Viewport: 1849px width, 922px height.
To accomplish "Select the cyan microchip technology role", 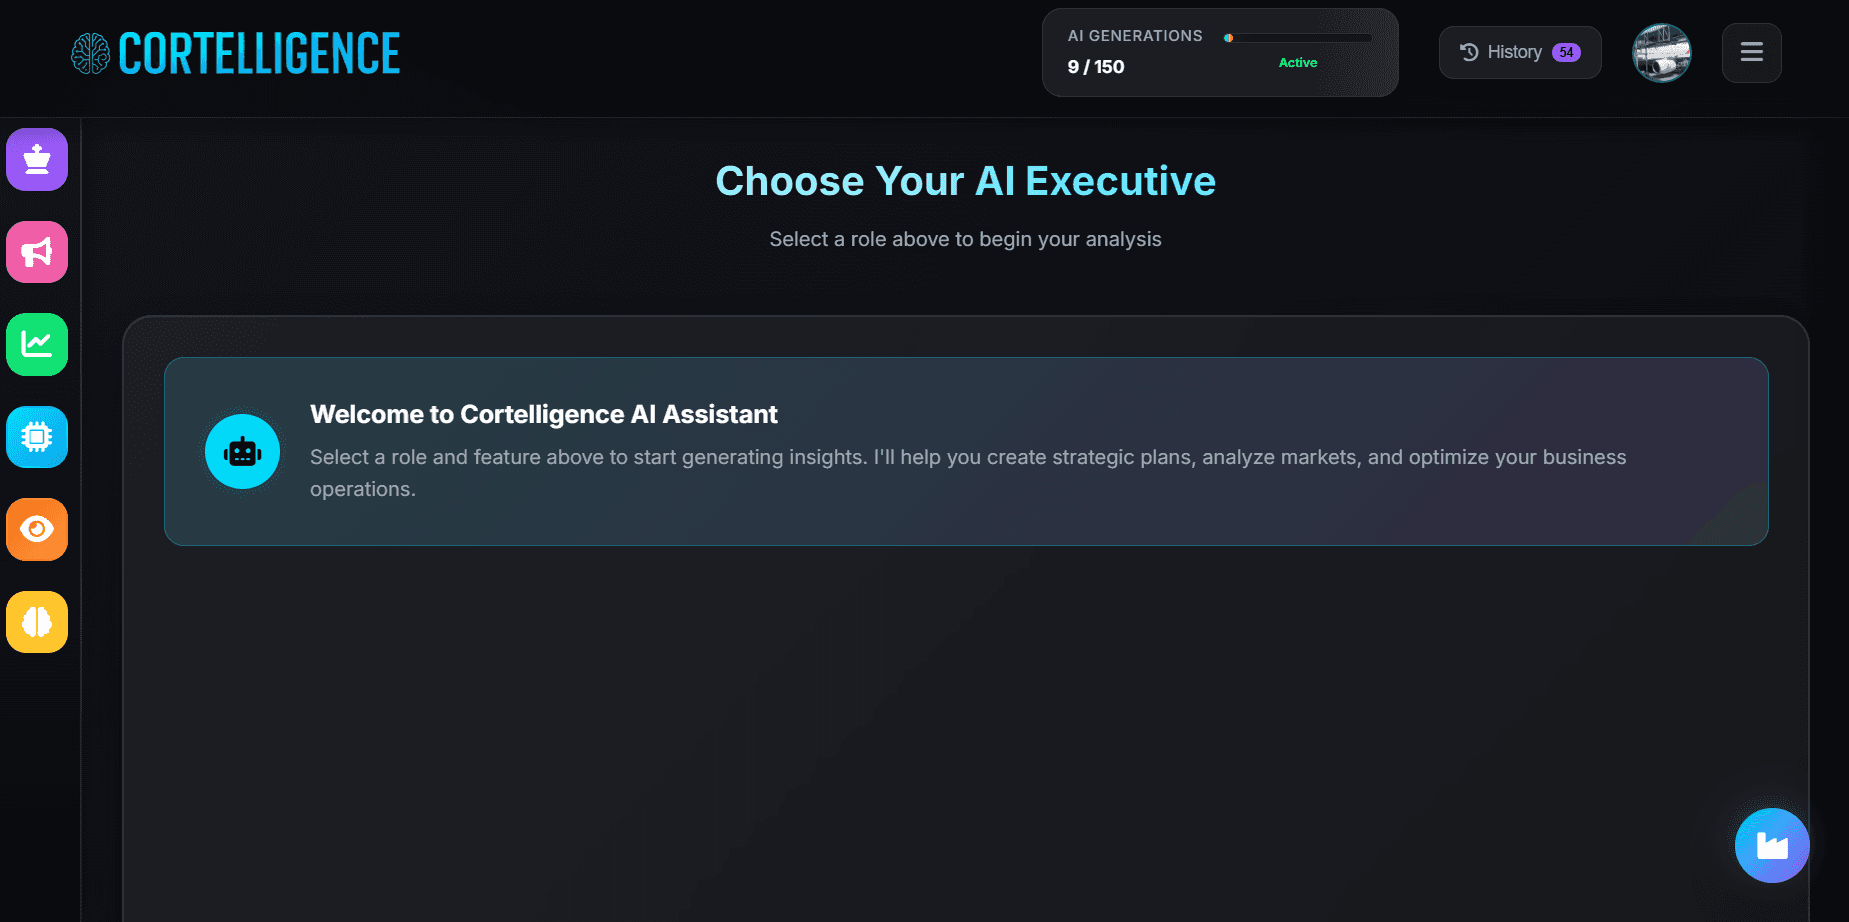I will pyautogui.click(x=37, y=437).
